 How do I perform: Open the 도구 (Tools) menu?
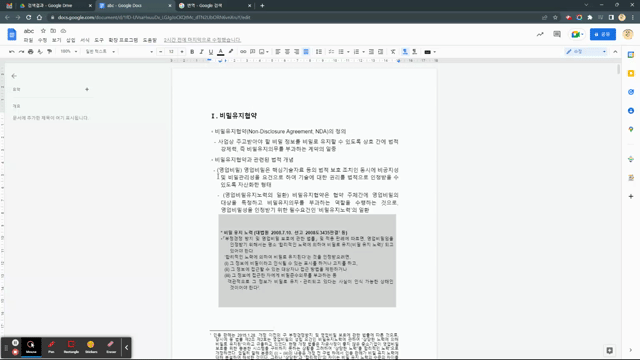pyautogui.click(x=99, y=40)
